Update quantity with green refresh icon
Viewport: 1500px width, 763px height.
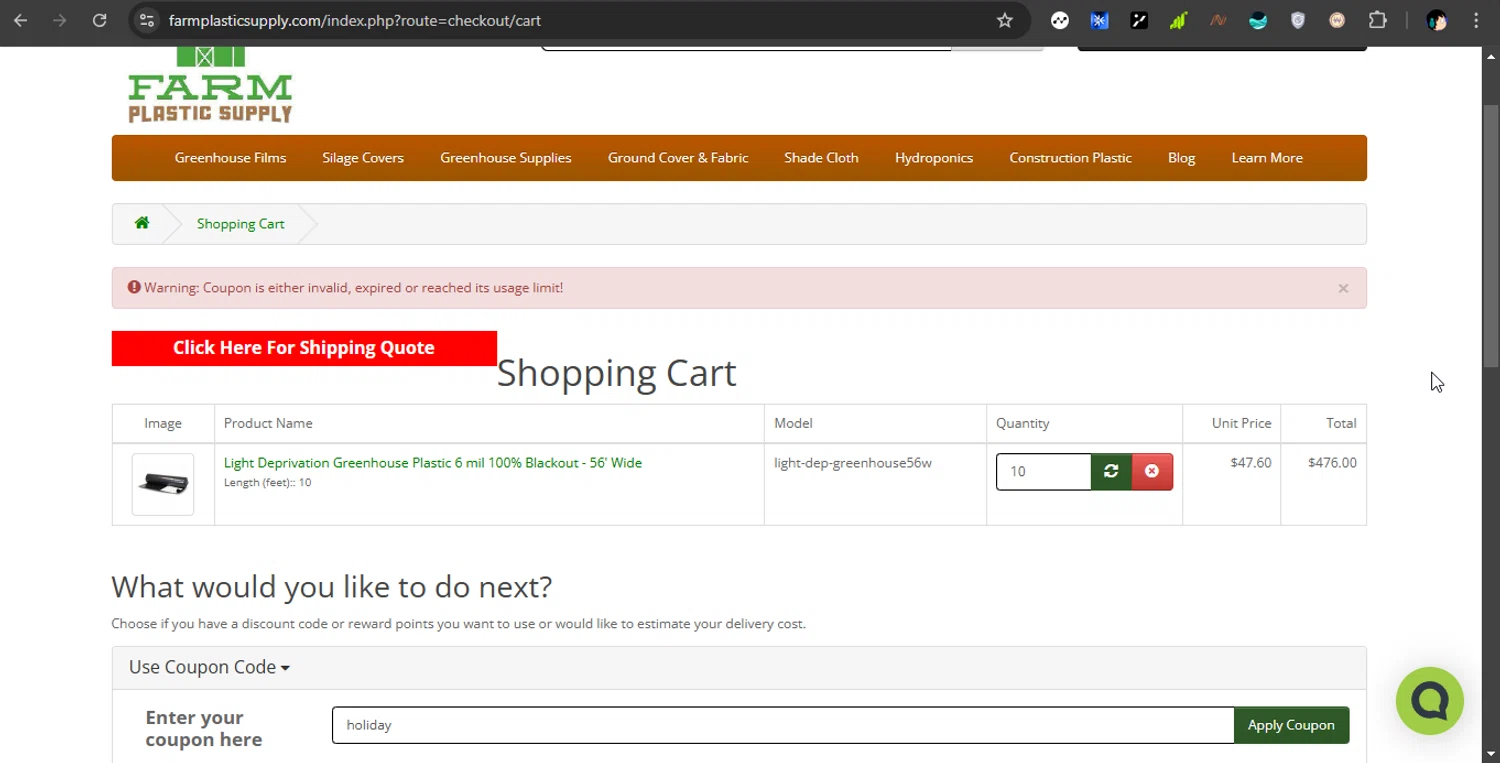pos(1111,471)
